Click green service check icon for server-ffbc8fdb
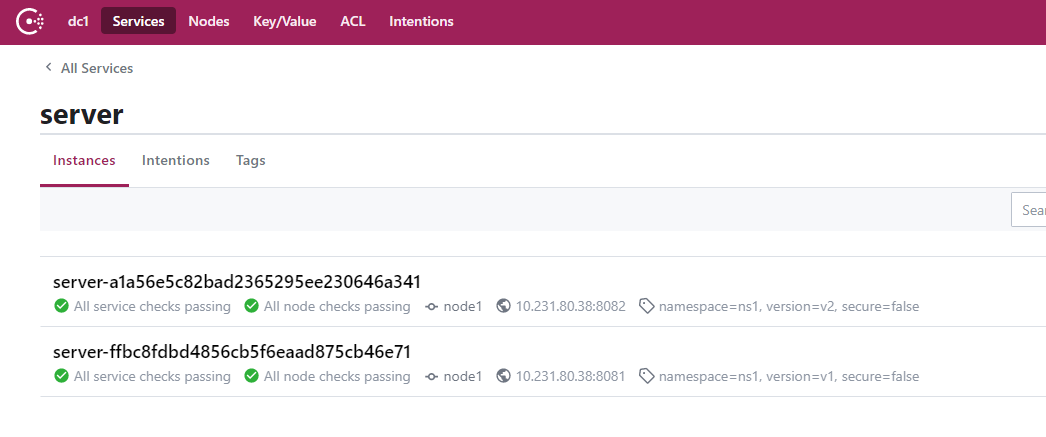The width and height of the screenshot is (1046, 437). [x=61, y=376]
